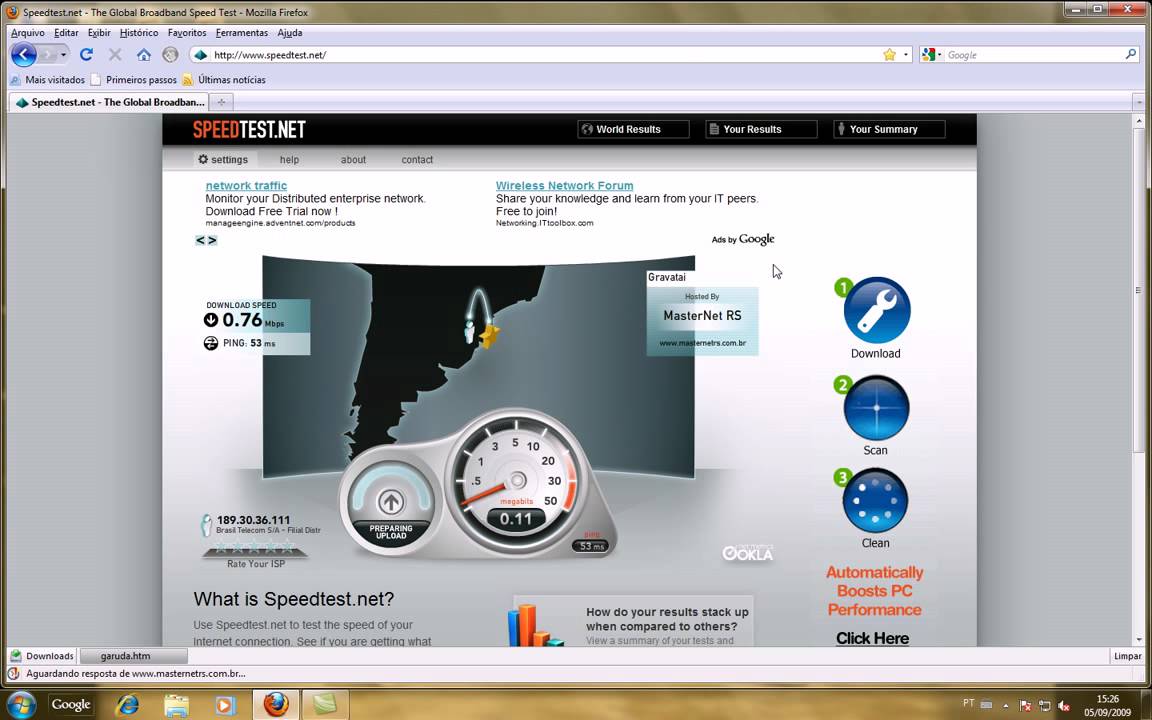Follow Wireless Network Forum ad link

tap(564, 186)
